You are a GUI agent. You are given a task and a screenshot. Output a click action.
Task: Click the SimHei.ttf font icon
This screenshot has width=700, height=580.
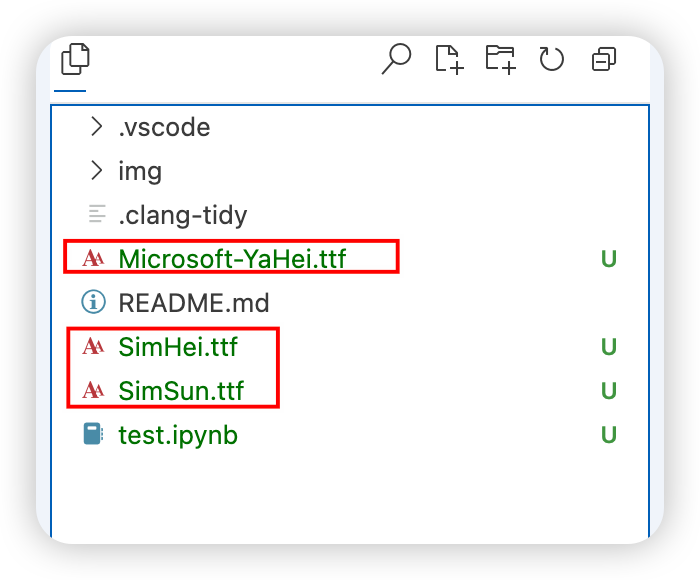[x=93, y=346]
